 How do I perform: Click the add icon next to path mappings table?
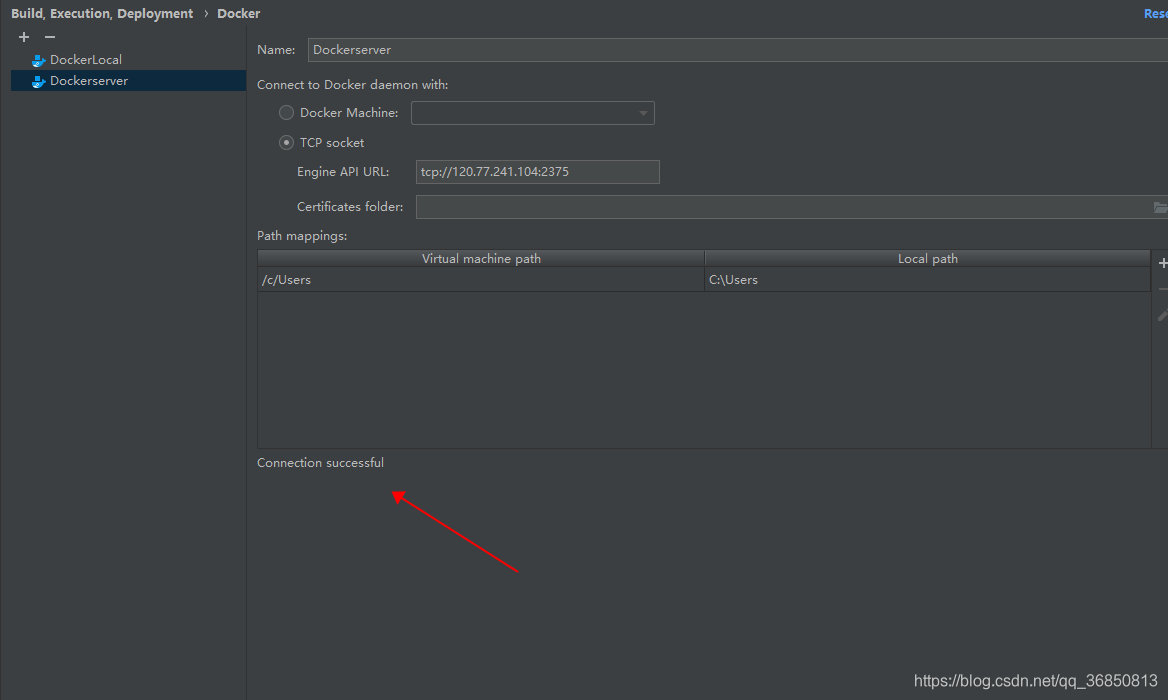pyautogui.click(x=1161, y=263)
